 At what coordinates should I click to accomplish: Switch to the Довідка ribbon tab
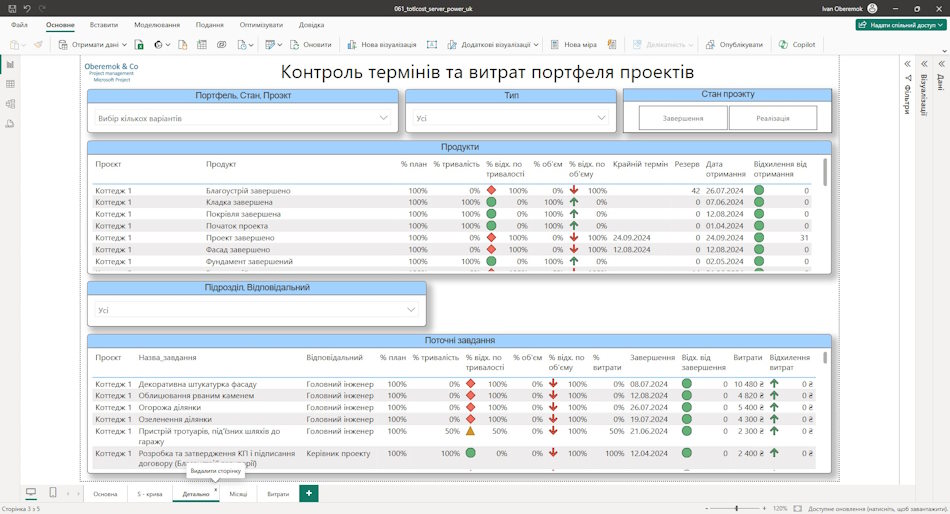(x=311, y=25)
